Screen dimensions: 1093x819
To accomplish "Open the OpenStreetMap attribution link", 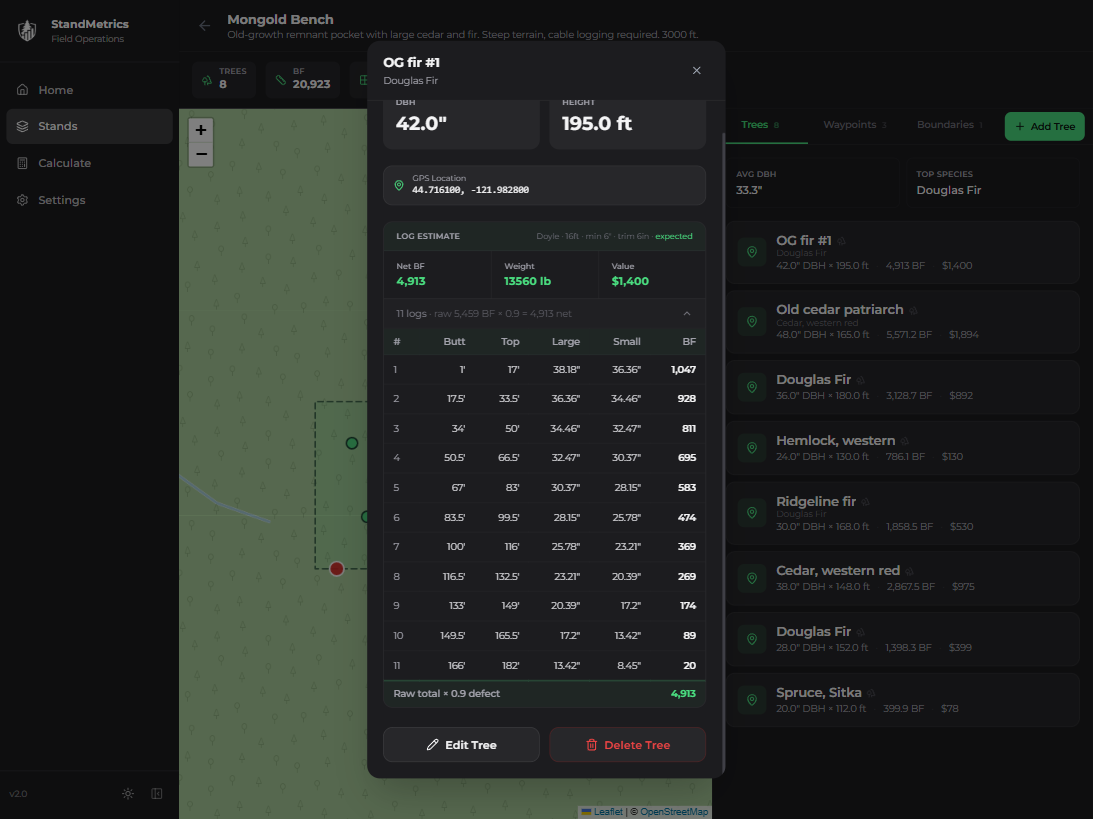I will (x=674, y=812).
